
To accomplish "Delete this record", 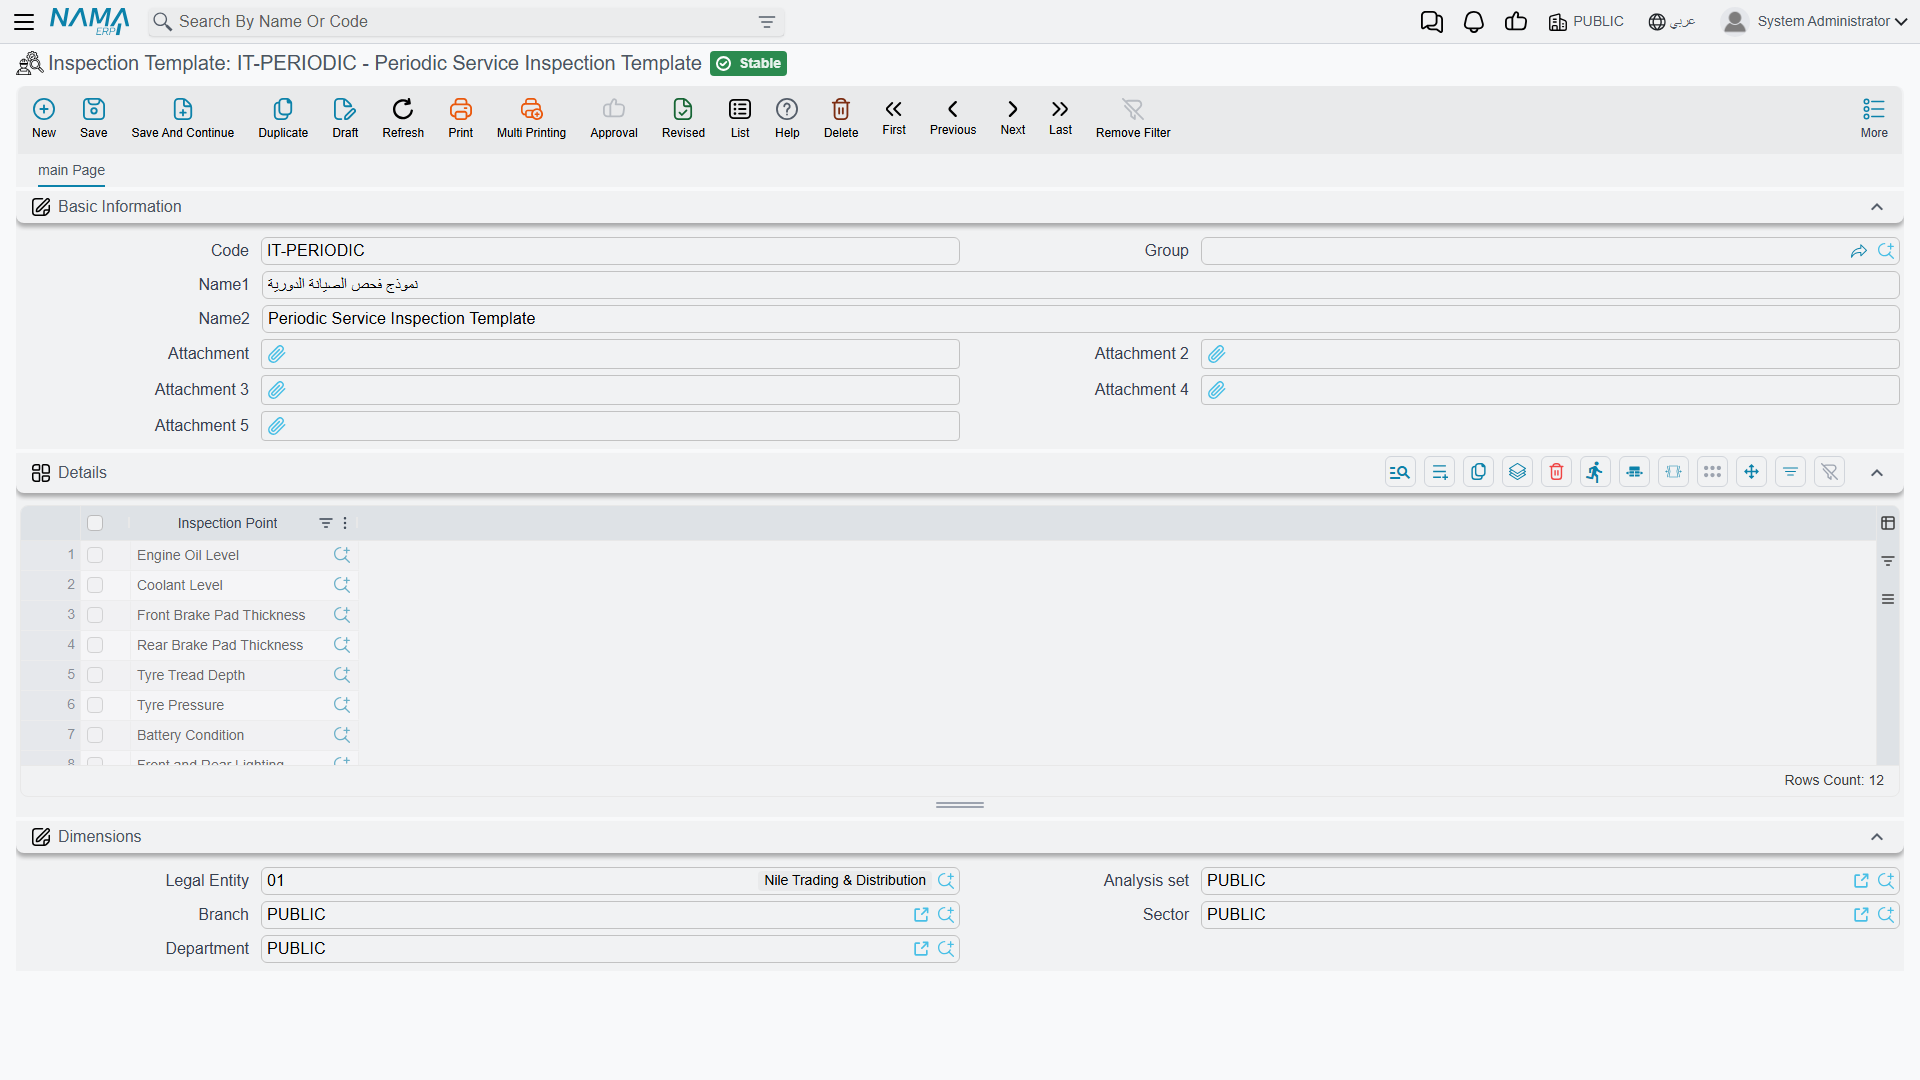I will (x=841, y=117).
